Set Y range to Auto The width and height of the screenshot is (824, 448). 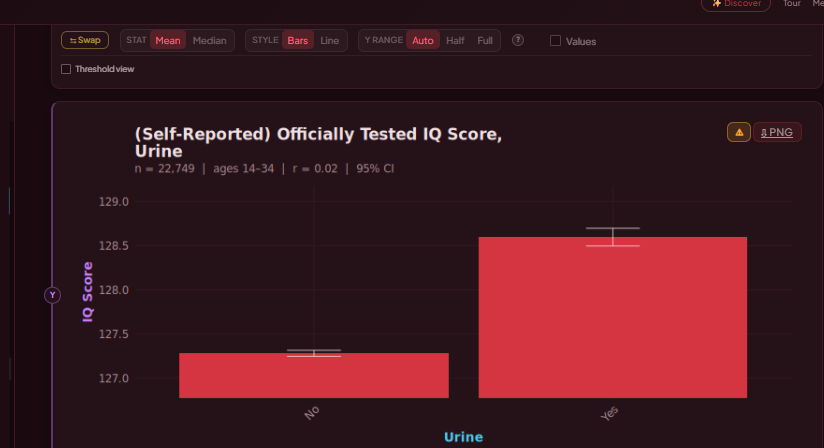point(423,41)
